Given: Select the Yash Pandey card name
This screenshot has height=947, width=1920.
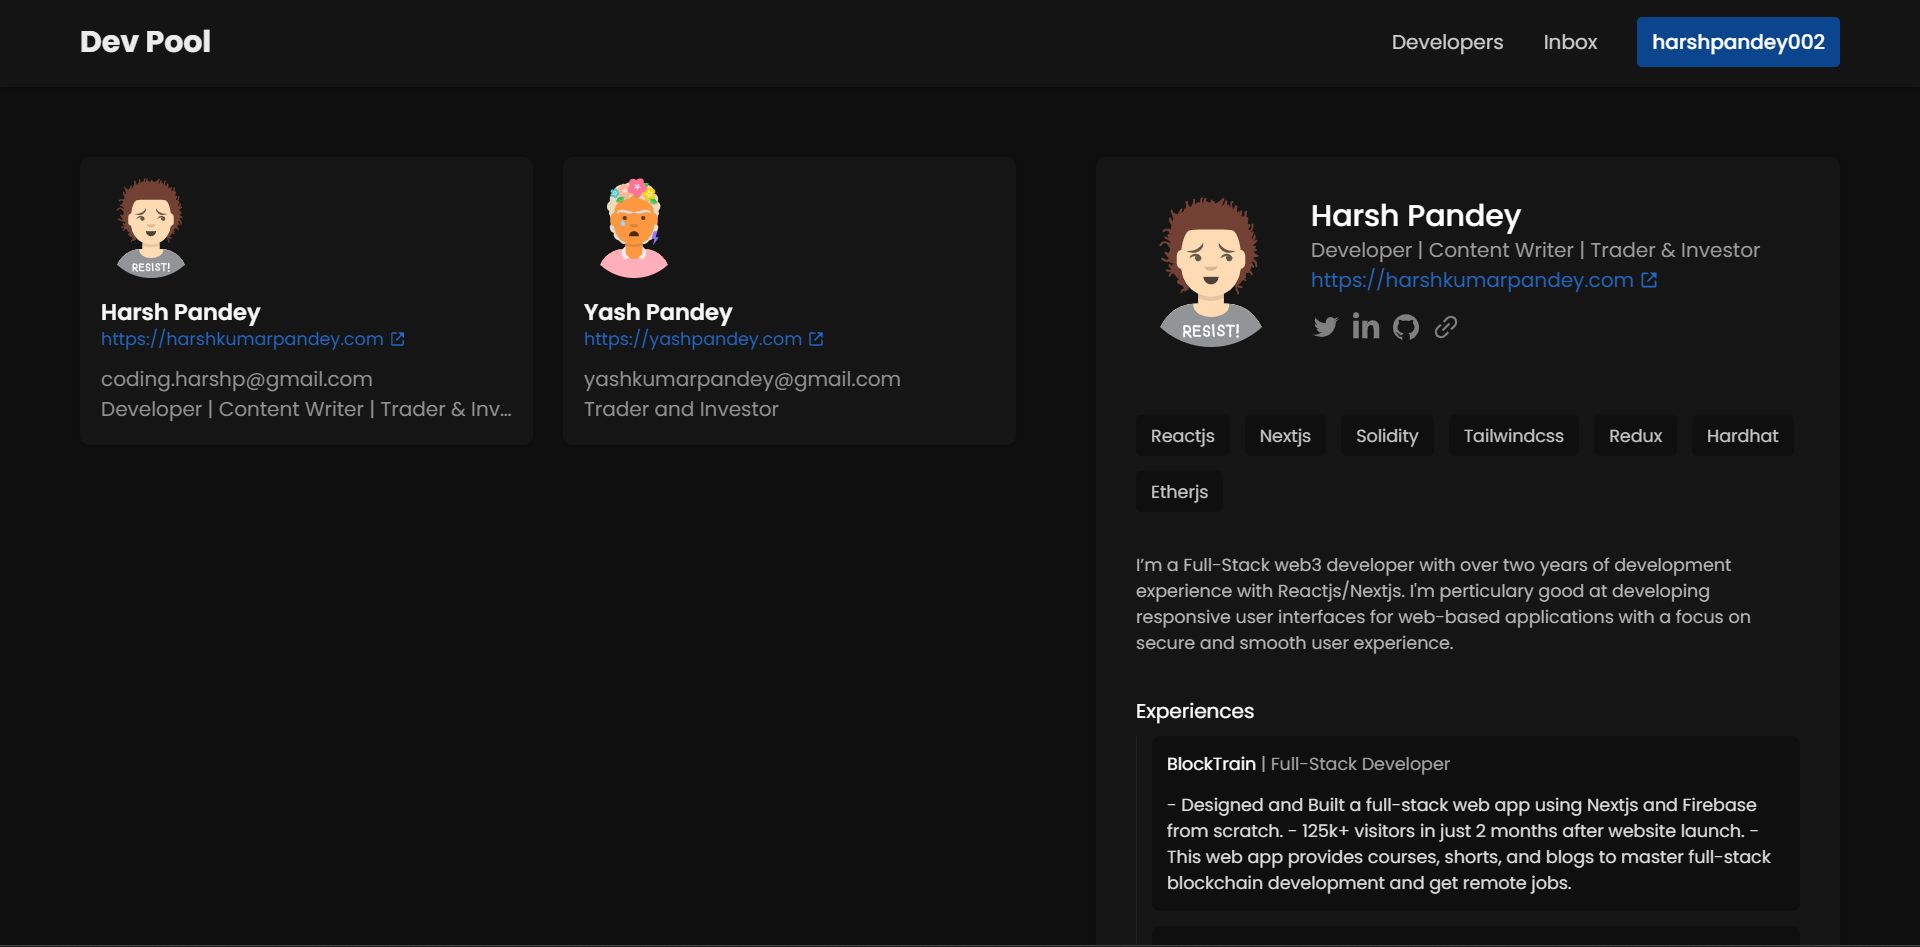Looking at the screenshot, I should pos(658,312).
